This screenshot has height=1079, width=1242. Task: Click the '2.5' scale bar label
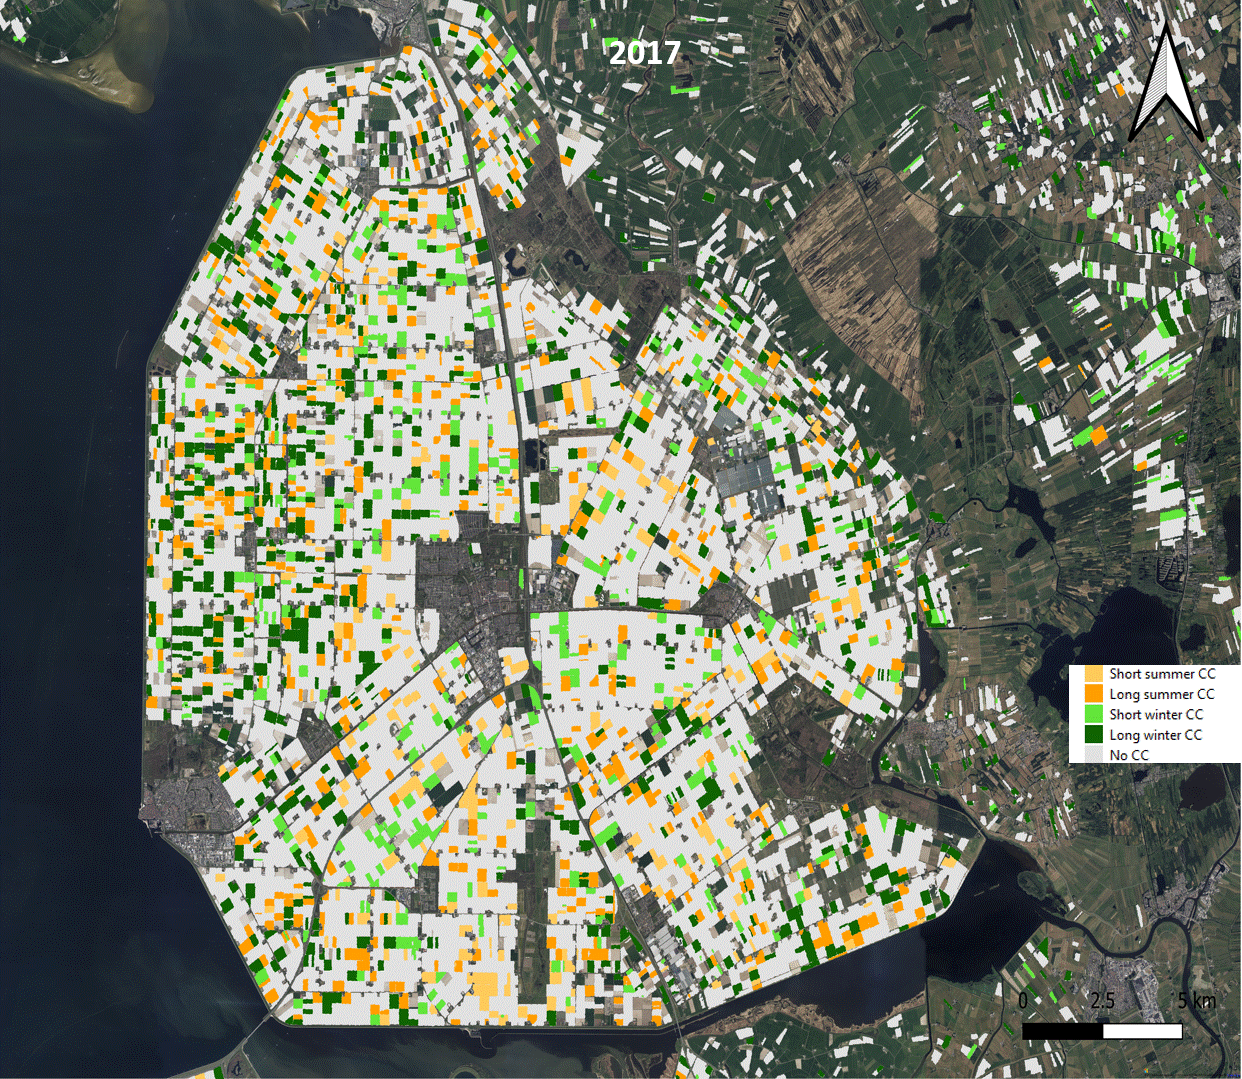1102,1001
